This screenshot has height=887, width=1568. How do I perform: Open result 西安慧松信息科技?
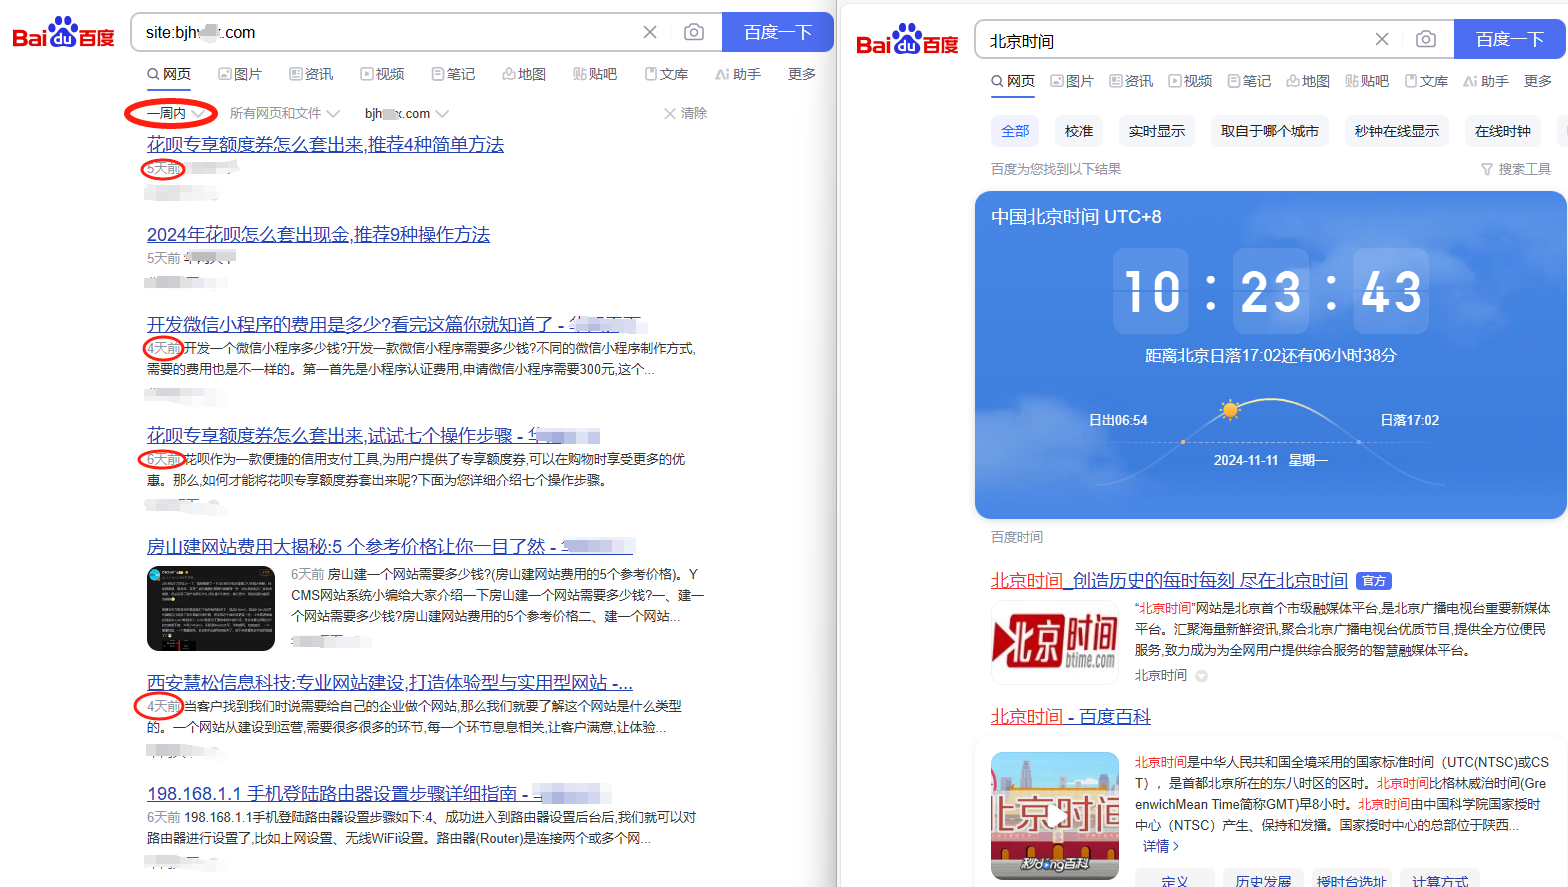(x=390, y=682)
